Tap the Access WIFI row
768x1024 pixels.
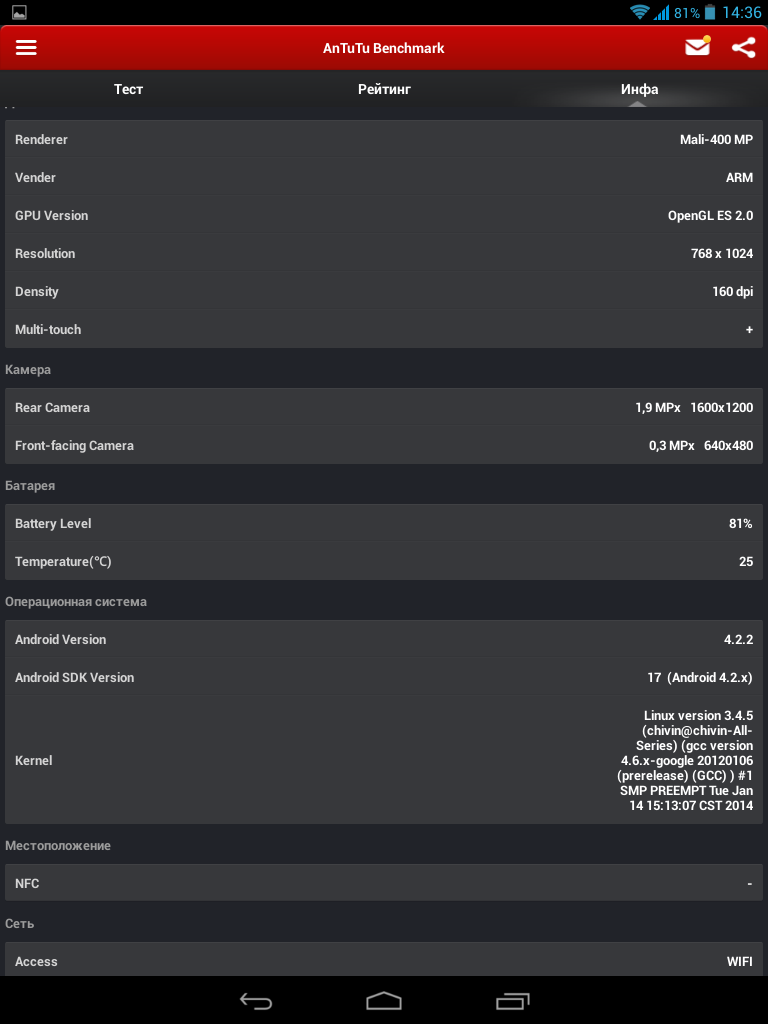(384, 960)
